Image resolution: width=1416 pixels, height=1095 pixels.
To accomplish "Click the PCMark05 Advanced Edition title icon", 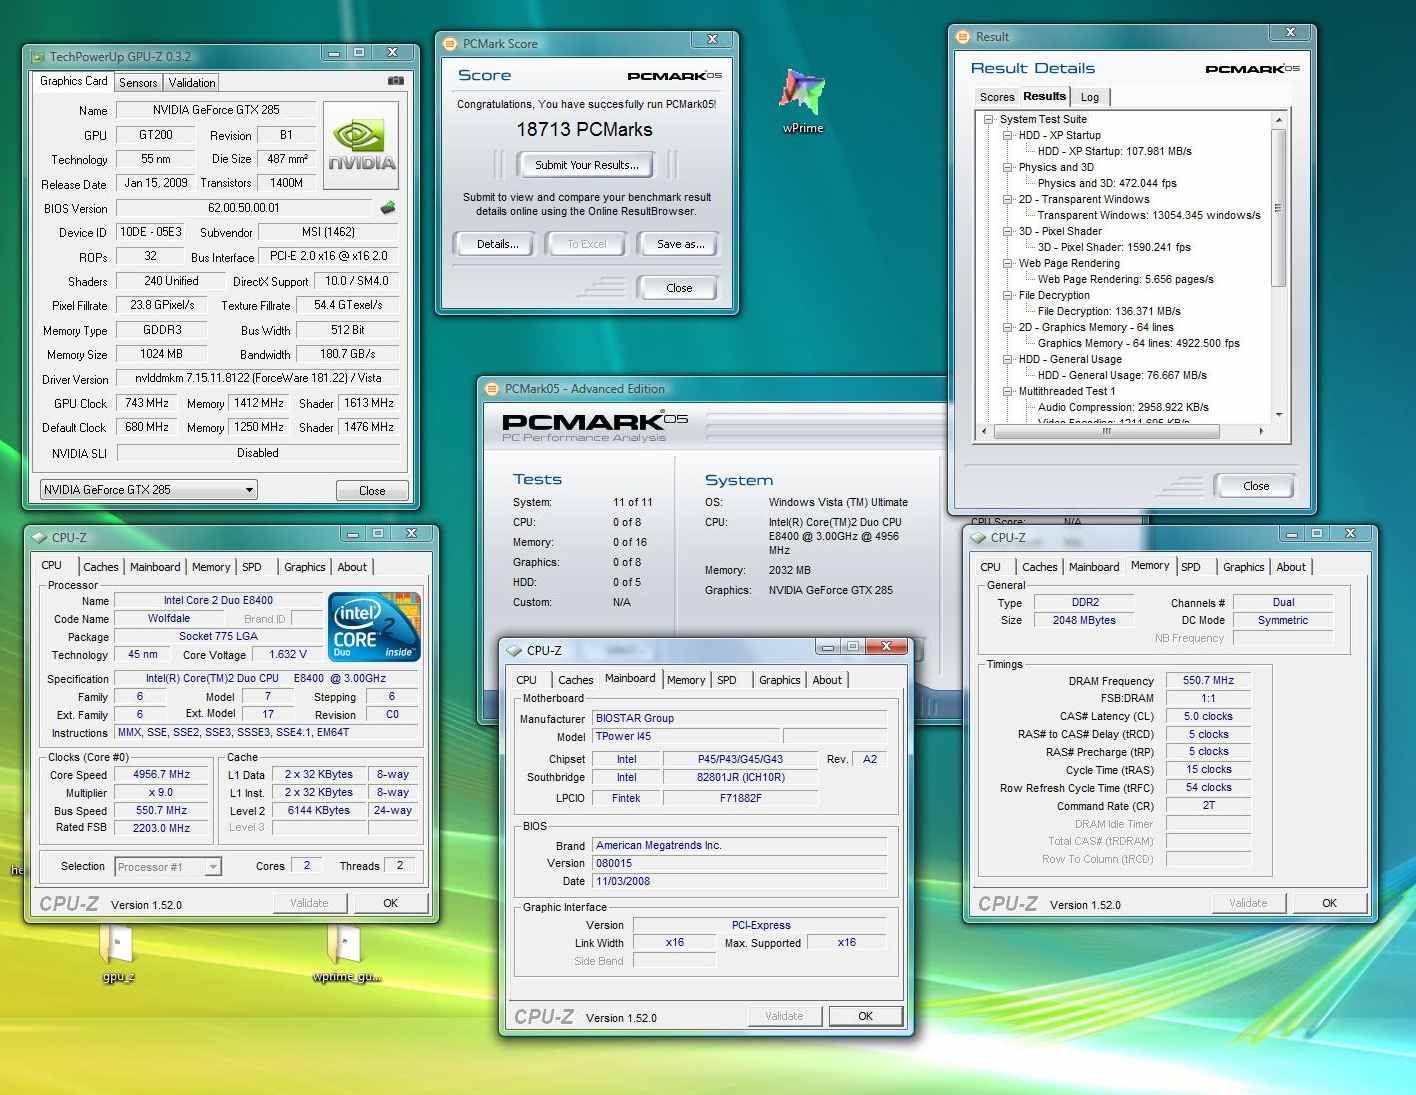I will click(492, 389).
